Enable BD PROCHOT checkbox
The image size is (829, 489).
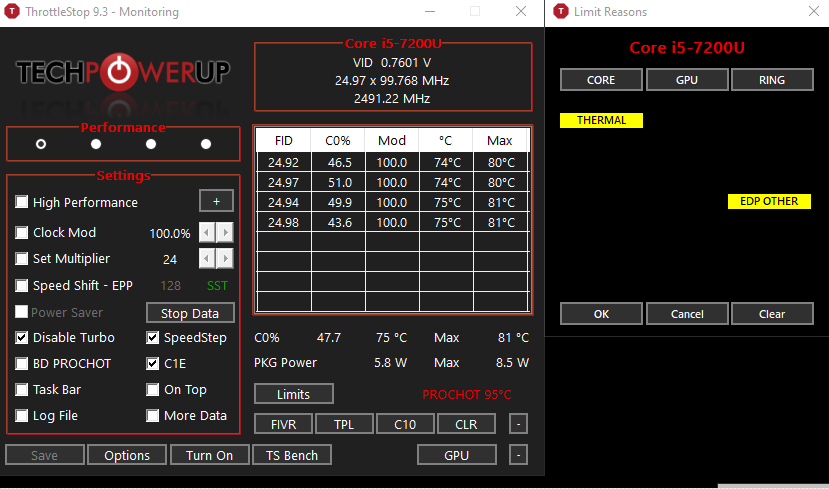(22, 364)
